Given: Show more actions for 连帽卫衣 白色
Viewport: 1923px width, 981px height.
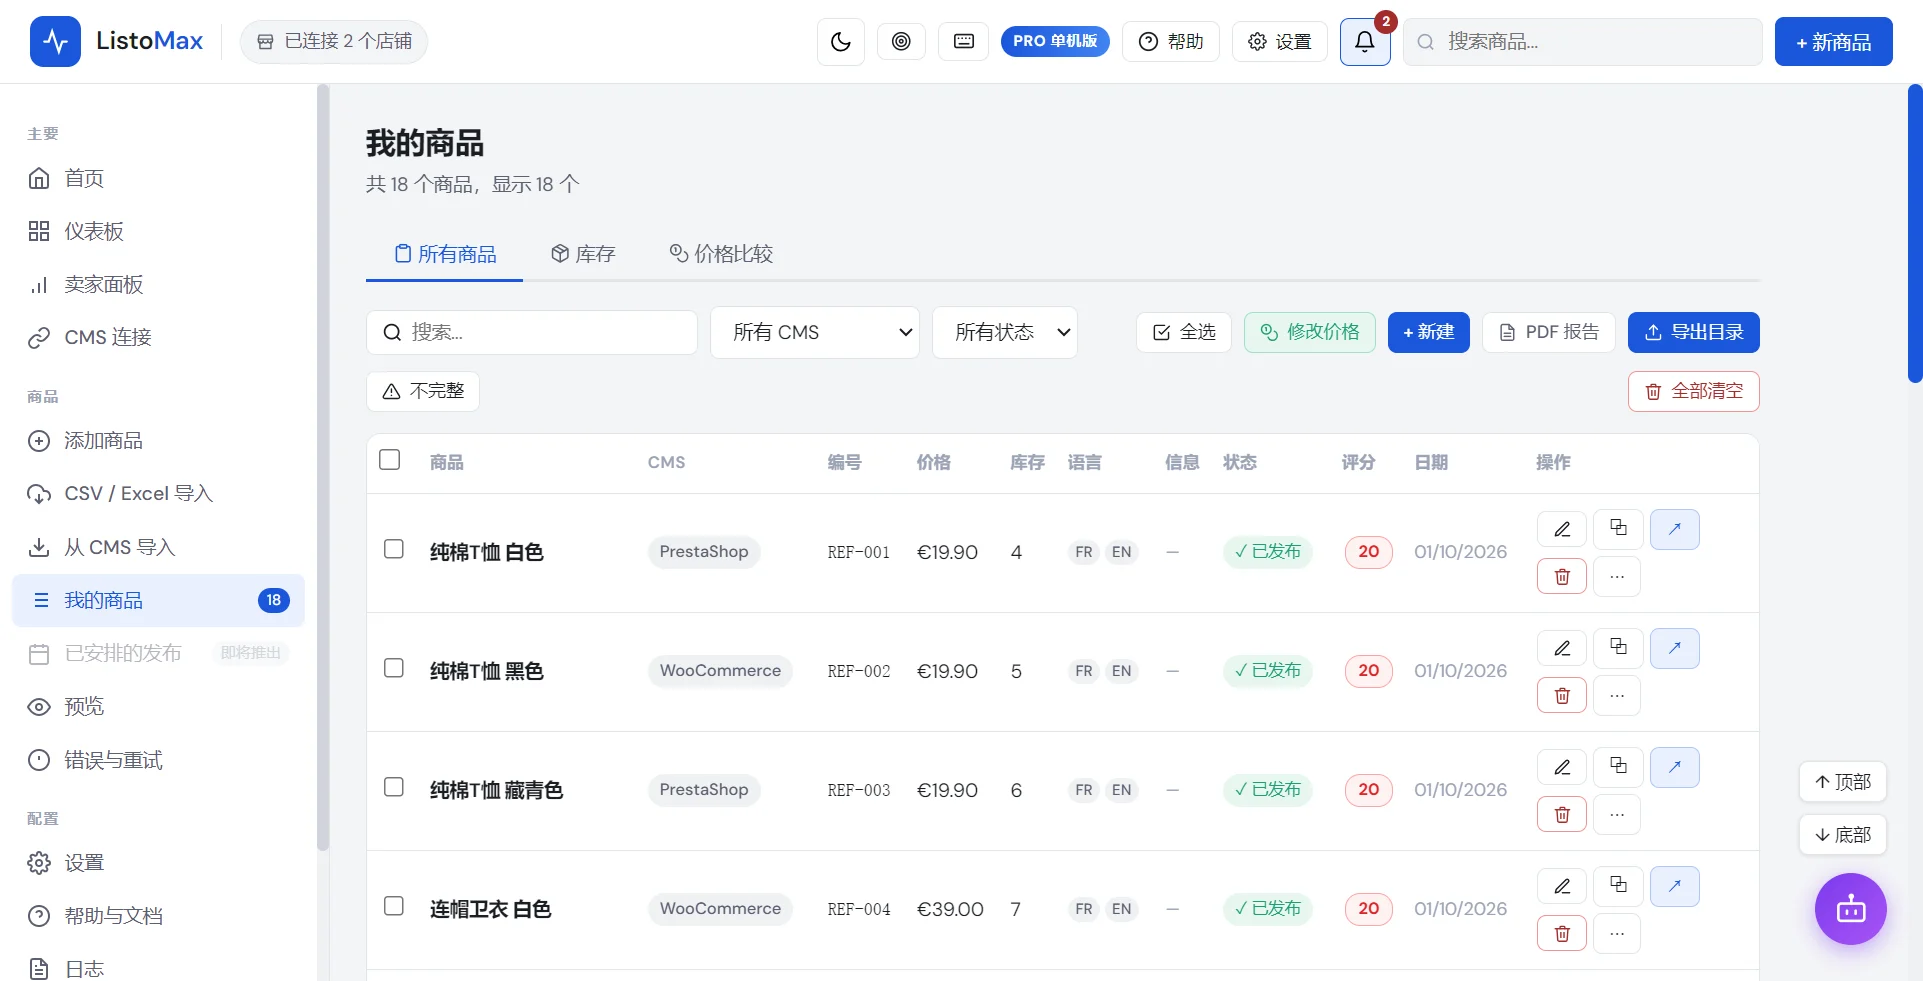Looking at the screenshot, I should pos(1617,933).
